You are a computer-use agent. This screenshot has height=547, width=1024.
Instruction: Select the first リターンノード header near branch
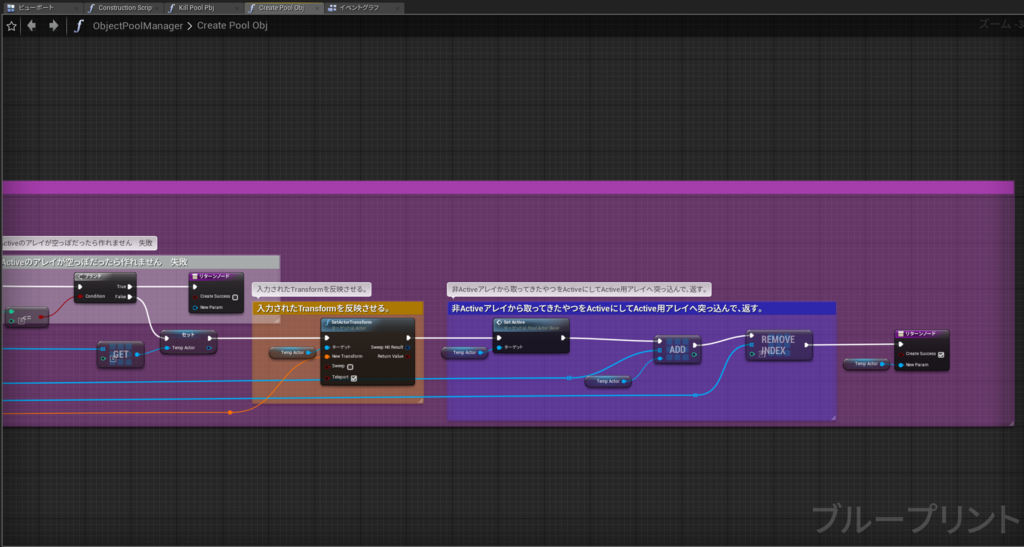click(x=216, y=277)
